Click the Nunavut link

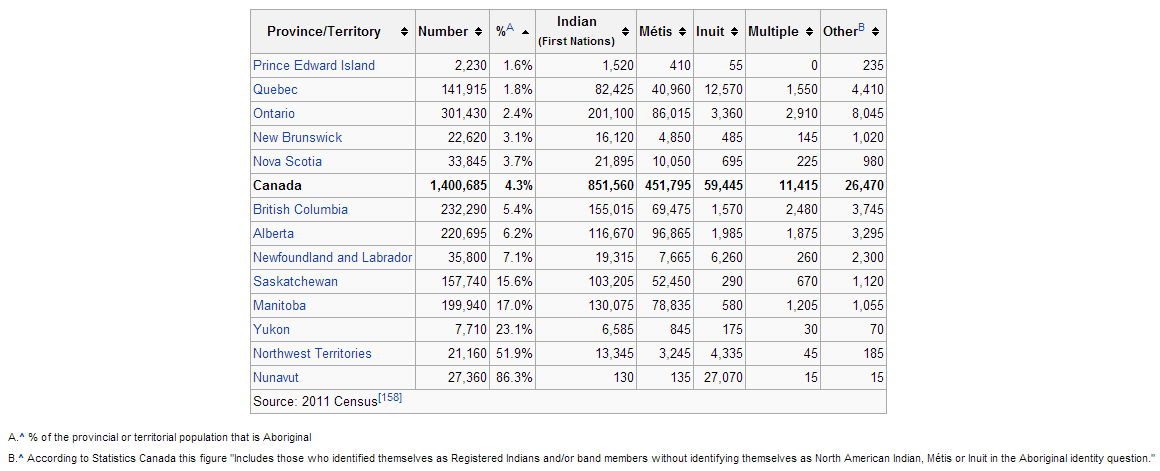coord(276,378)
